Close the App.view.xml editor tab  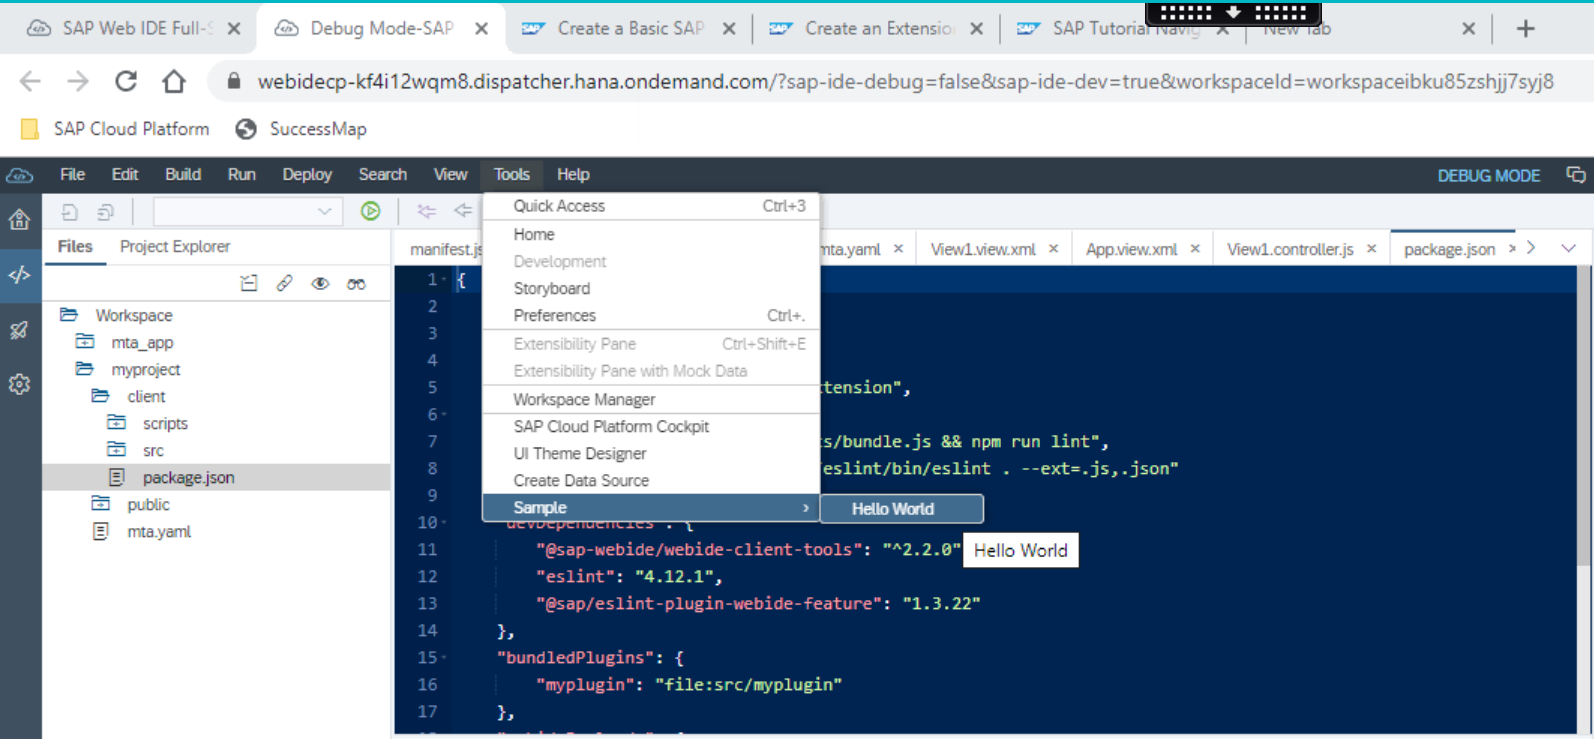1195,249
